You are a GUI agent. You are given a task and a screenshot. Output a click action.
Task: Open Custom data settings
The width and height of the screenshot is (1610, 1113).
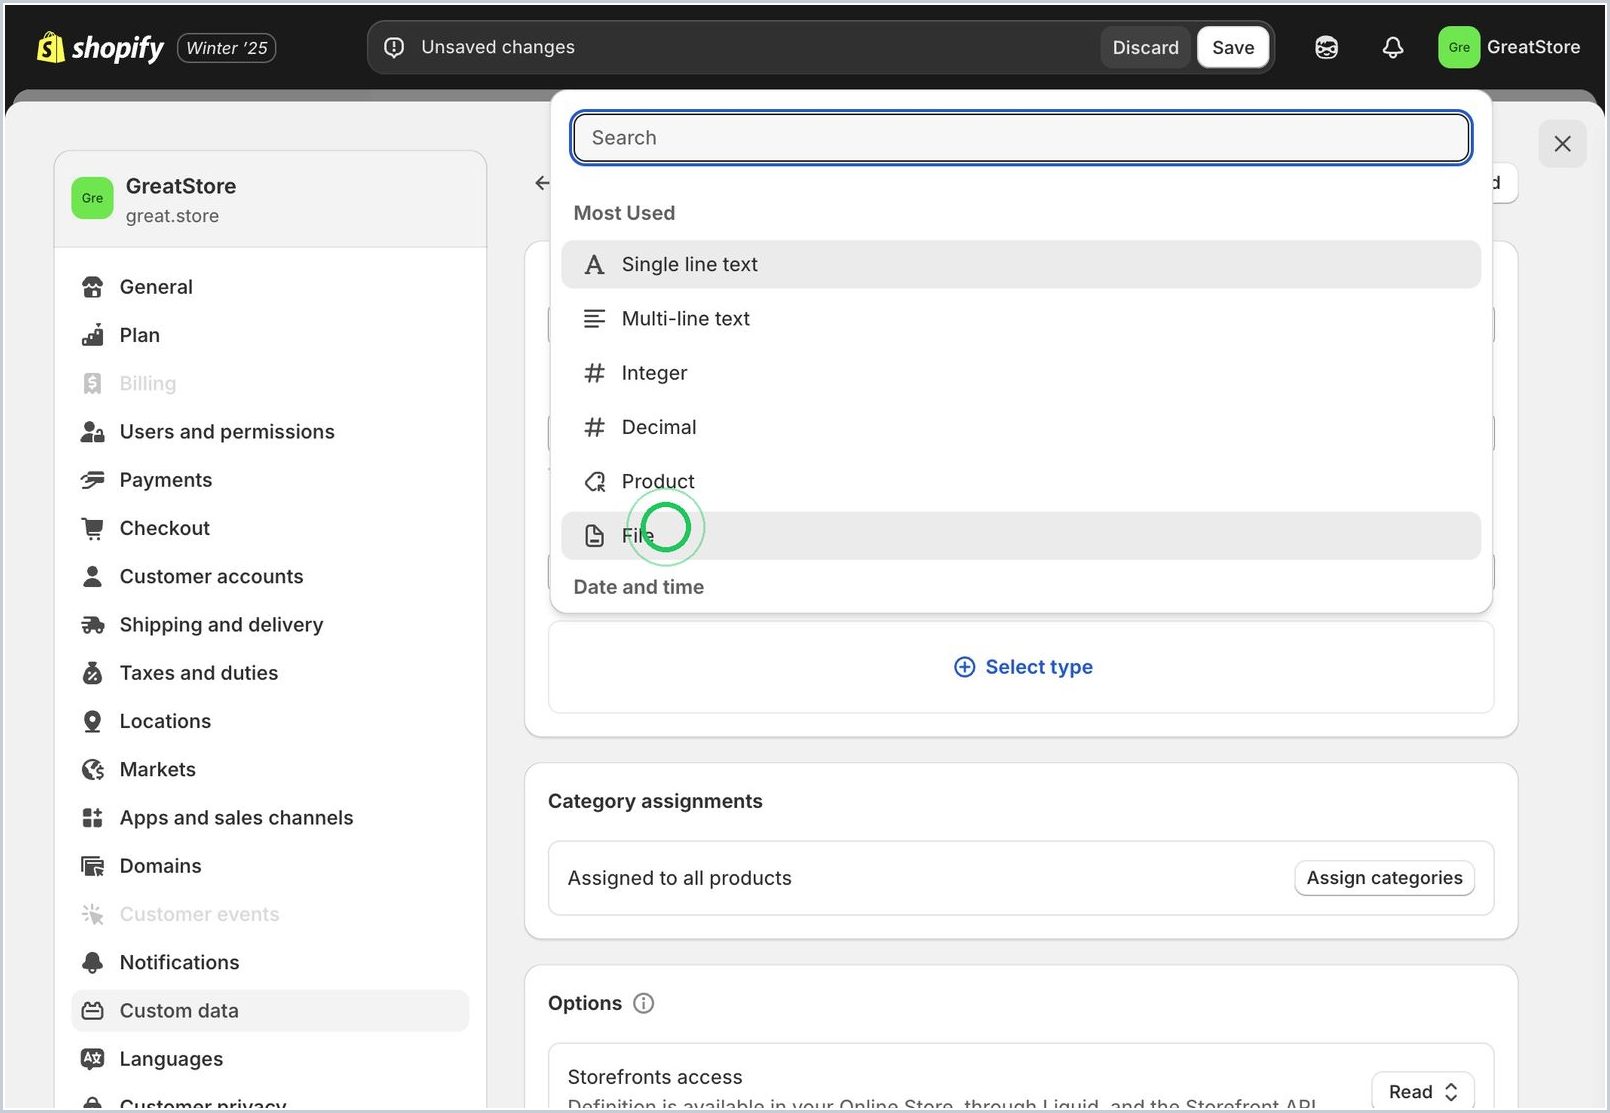[270, 1011]
